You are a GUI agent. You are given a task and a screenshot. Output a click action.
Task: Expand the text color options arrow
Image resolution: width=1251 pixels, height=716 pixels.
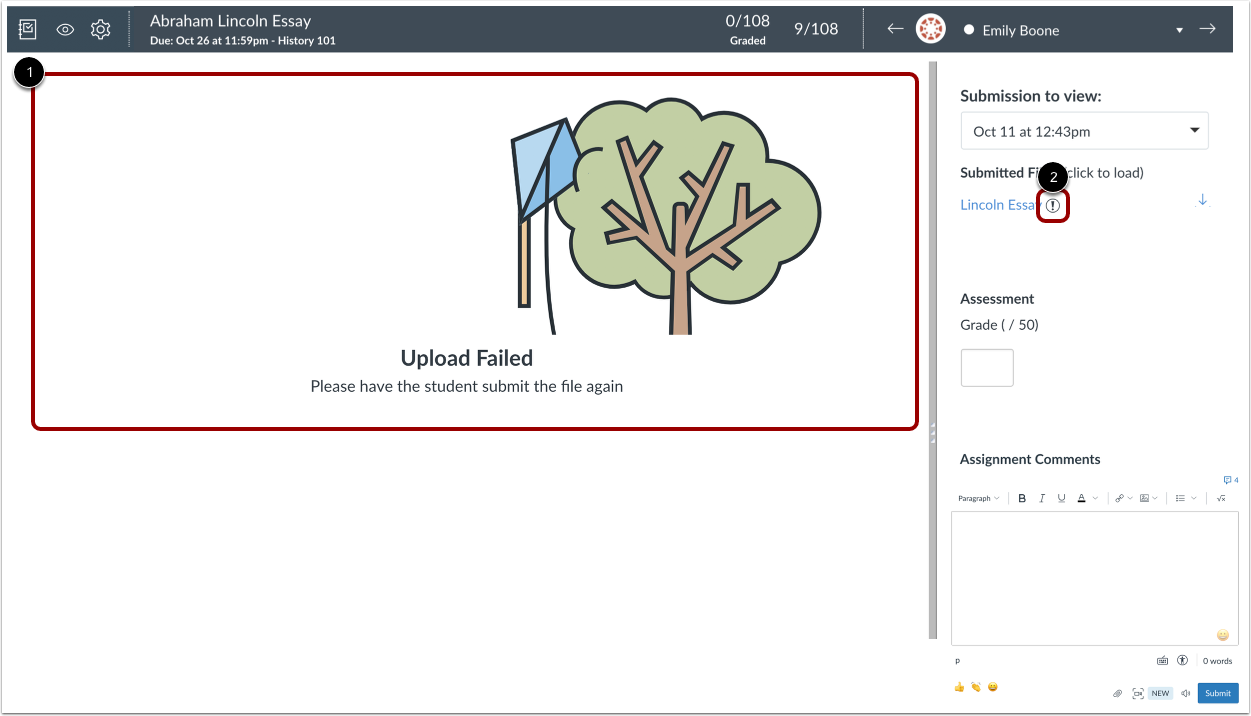[1095, 498]
